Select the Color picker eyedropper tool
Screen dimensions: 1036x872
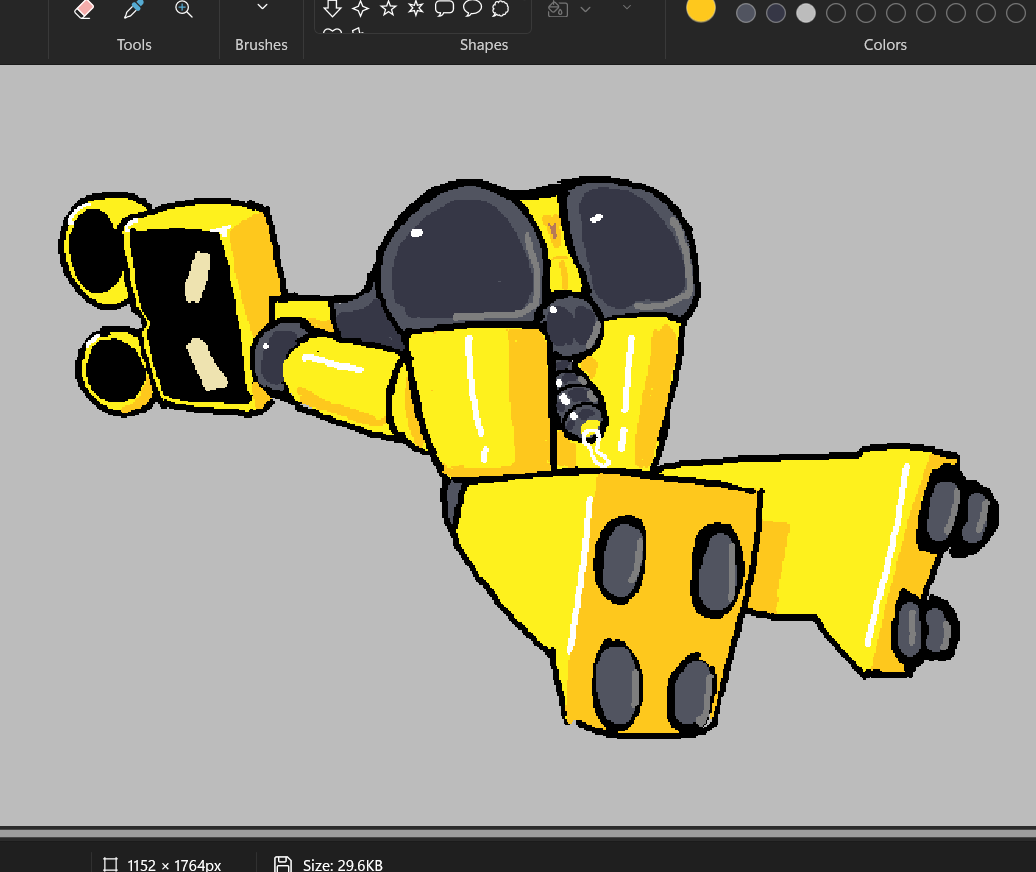tap(133, 9)
